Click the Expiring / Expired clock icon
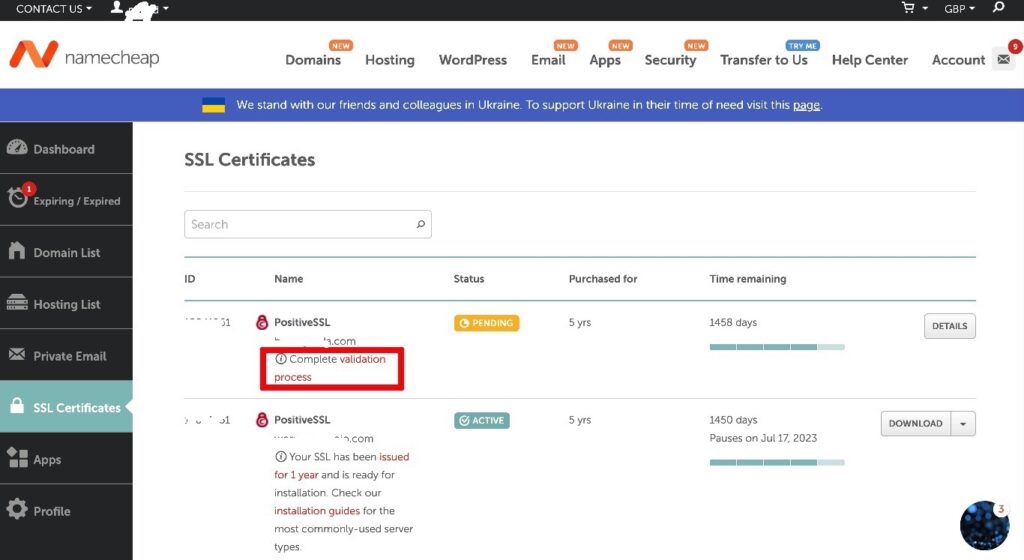This screenshot has width=1024, height=560. [18, 198]
